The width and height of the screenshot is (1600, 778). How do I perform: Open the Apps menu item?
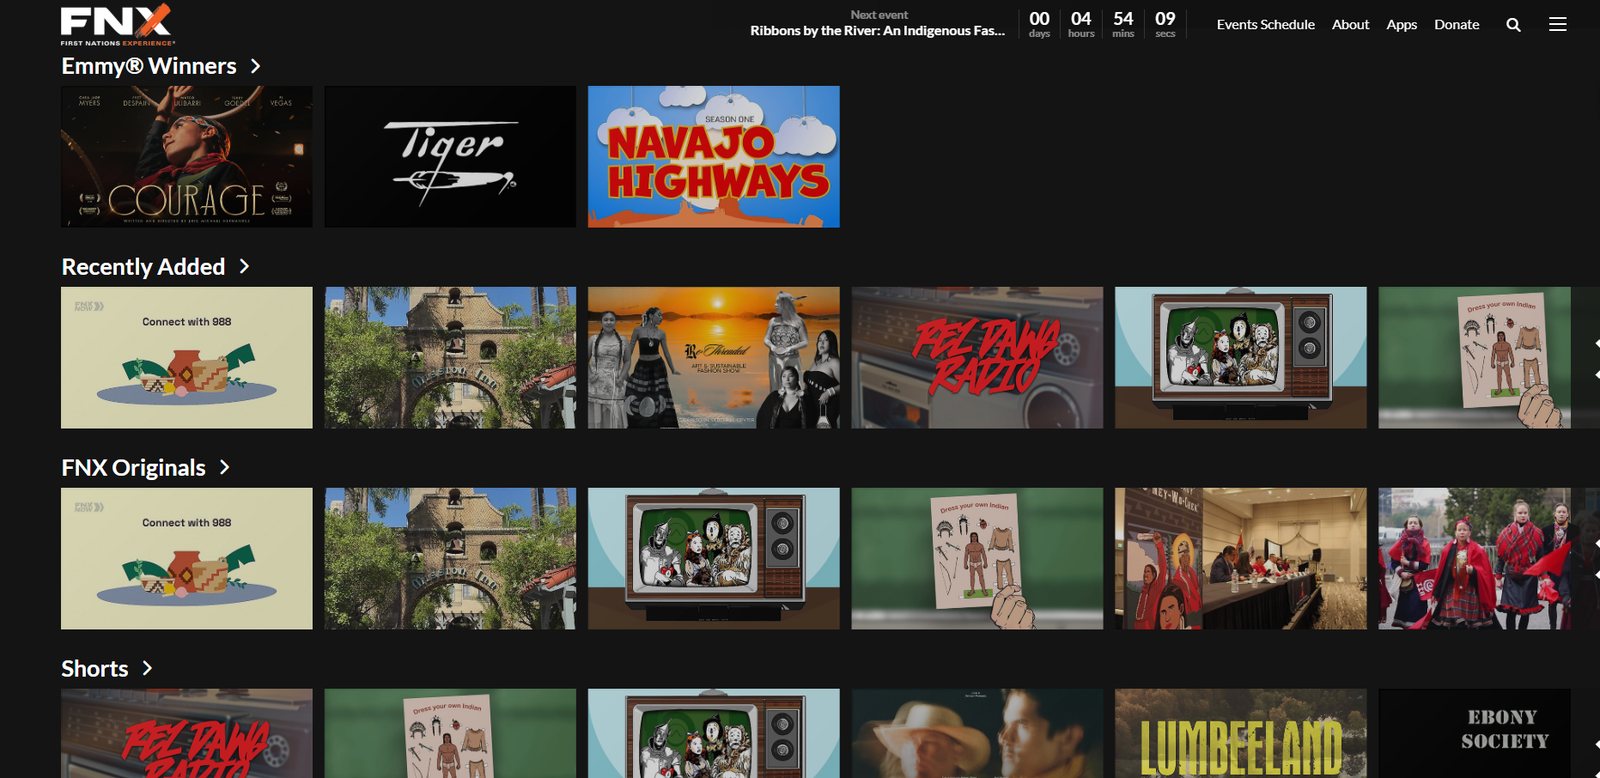click(x=1401, y=25)
